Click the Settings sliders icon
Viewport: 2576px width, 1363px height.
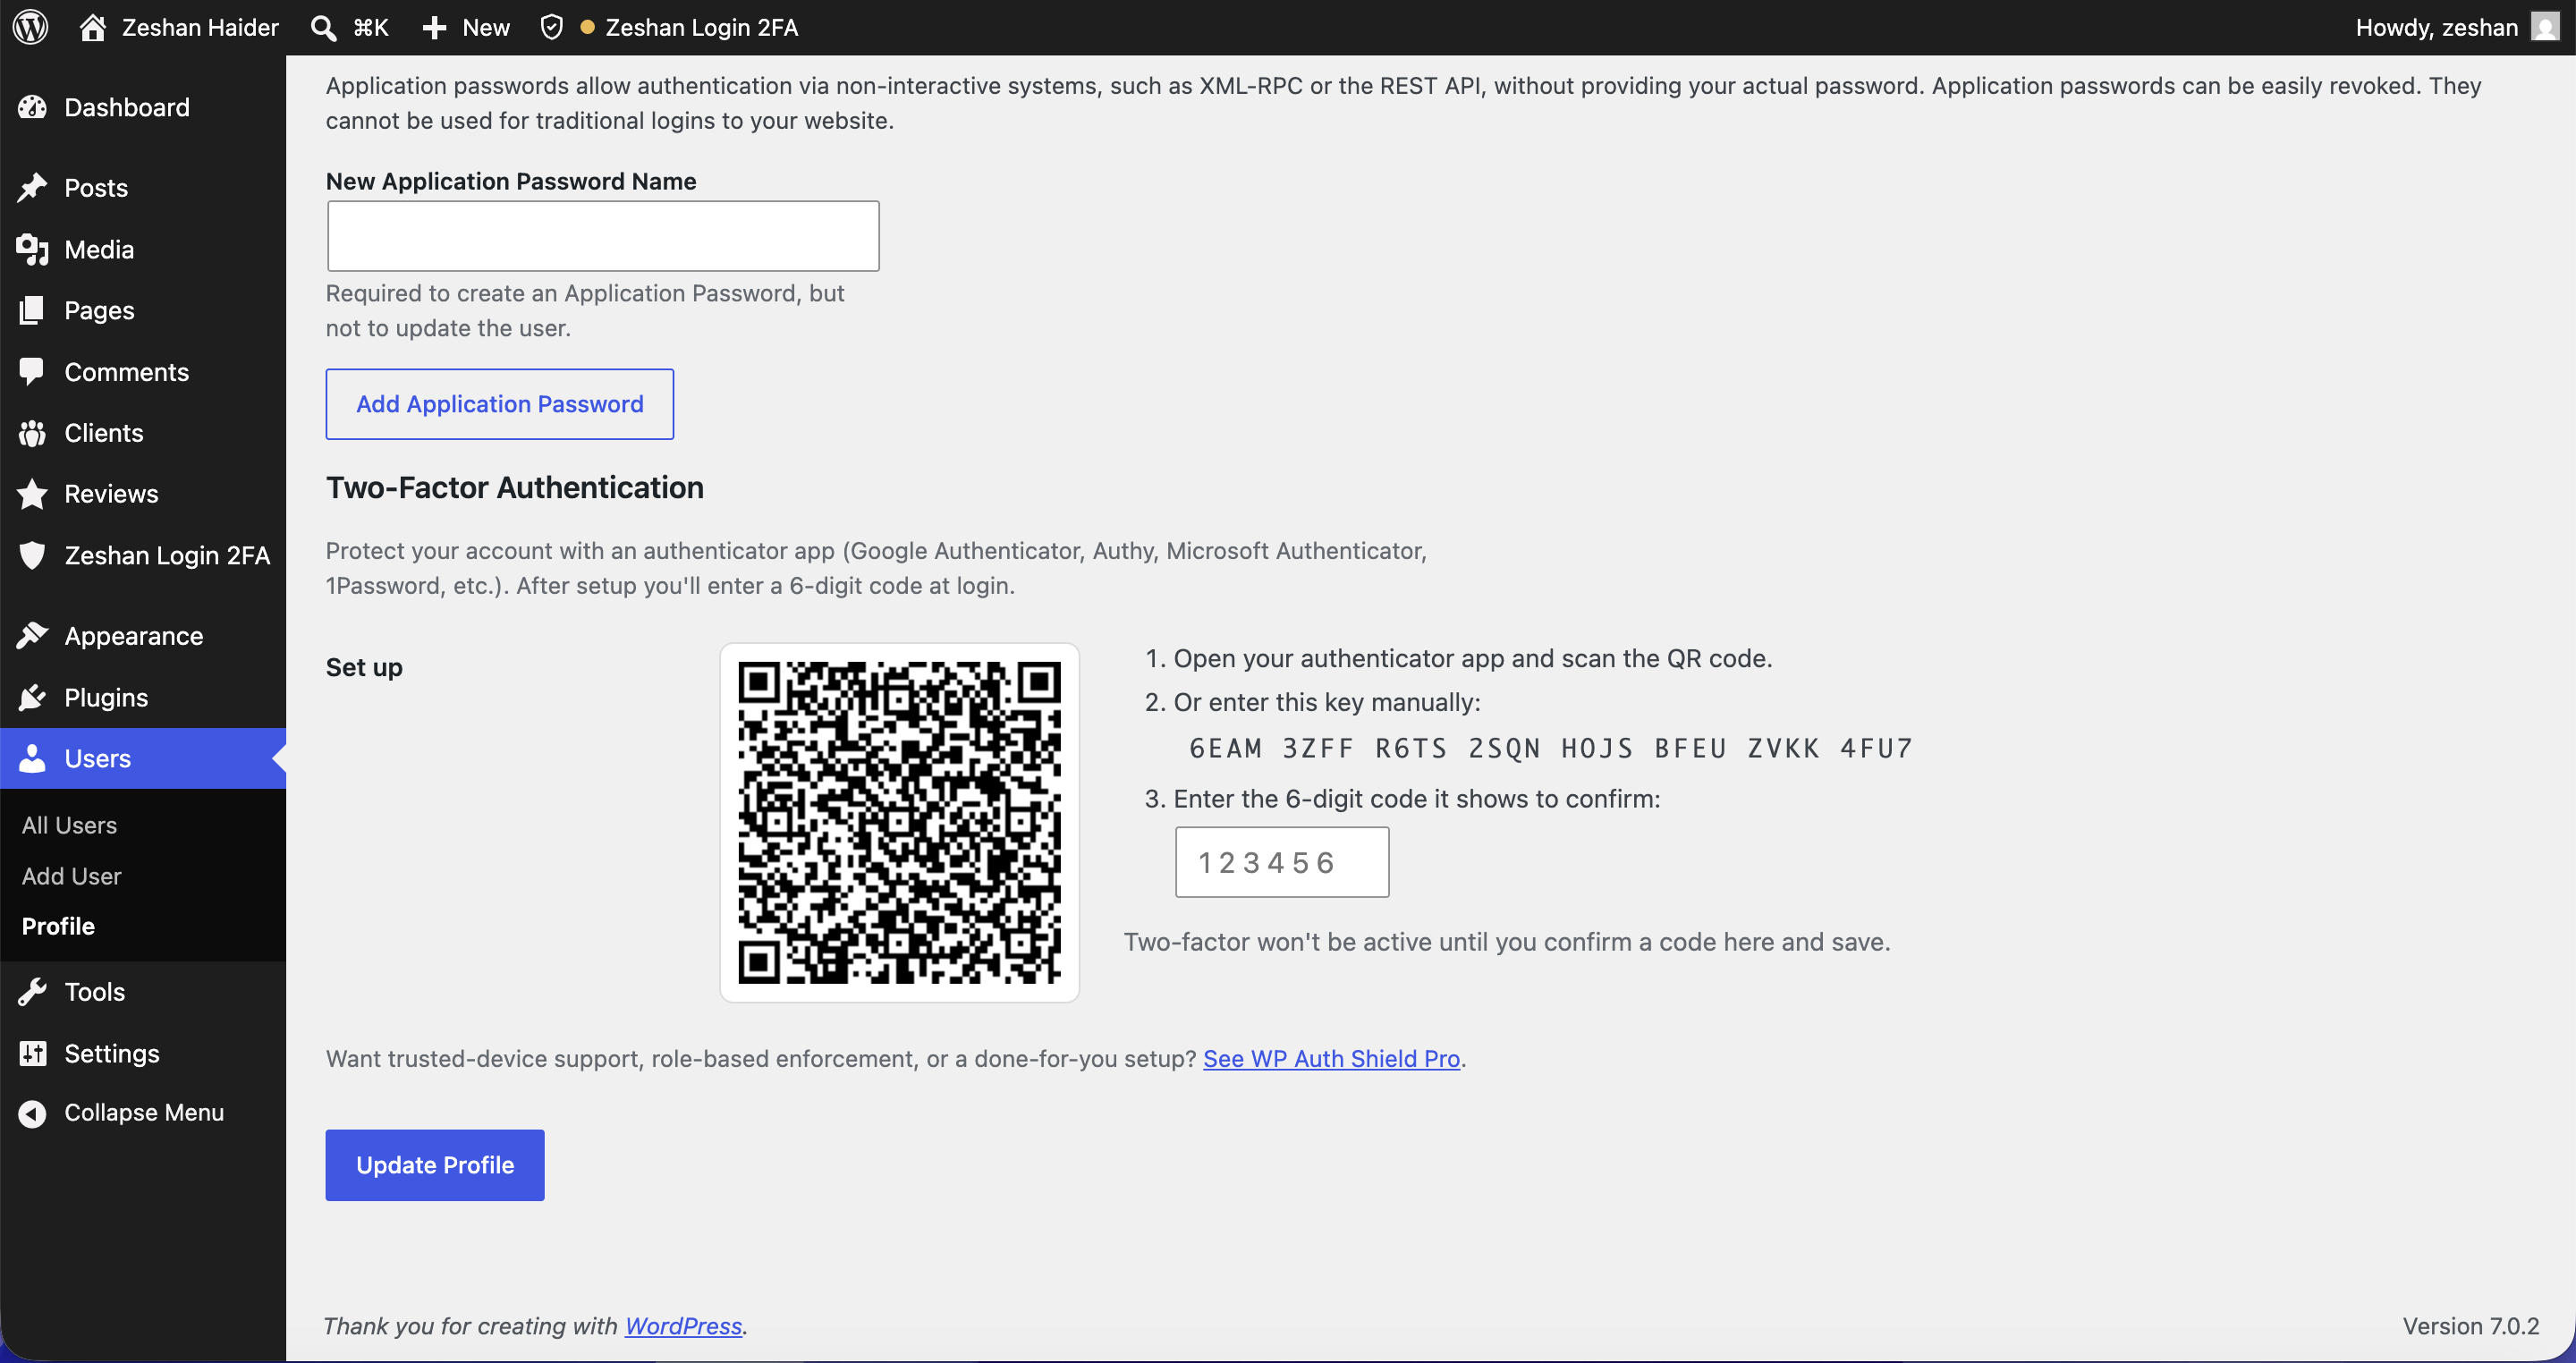click(32, 1053)
